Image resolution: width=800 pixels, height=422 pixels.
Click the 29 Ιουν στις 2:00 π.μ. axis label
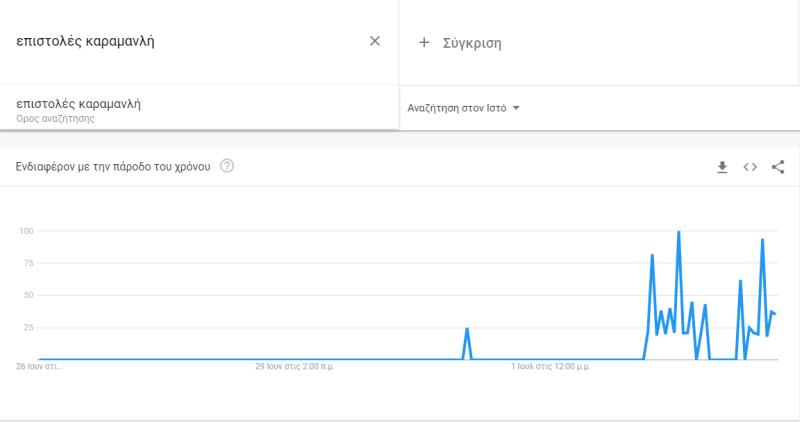point(295,366)
